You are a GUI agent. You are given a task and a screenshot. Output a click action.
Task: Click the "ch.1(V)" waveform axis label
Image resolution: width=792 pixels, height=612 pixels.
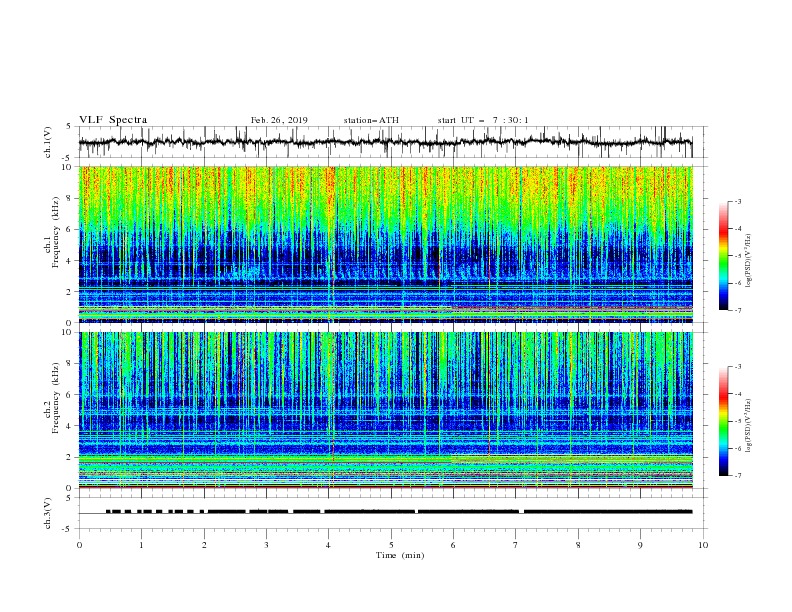click(48, 142)
